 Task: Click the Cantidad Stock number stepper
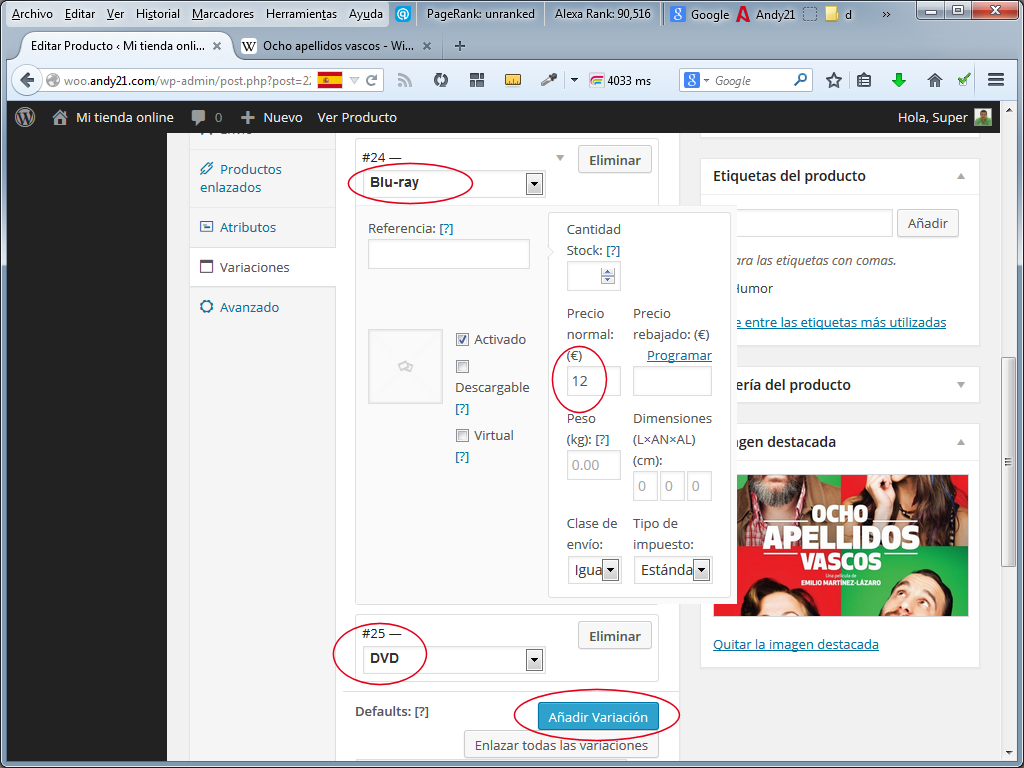tap(607, 276)
